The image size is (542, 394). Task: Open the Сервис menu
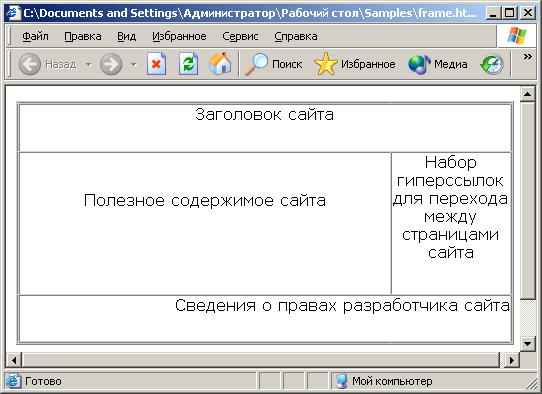coord(240,36)
